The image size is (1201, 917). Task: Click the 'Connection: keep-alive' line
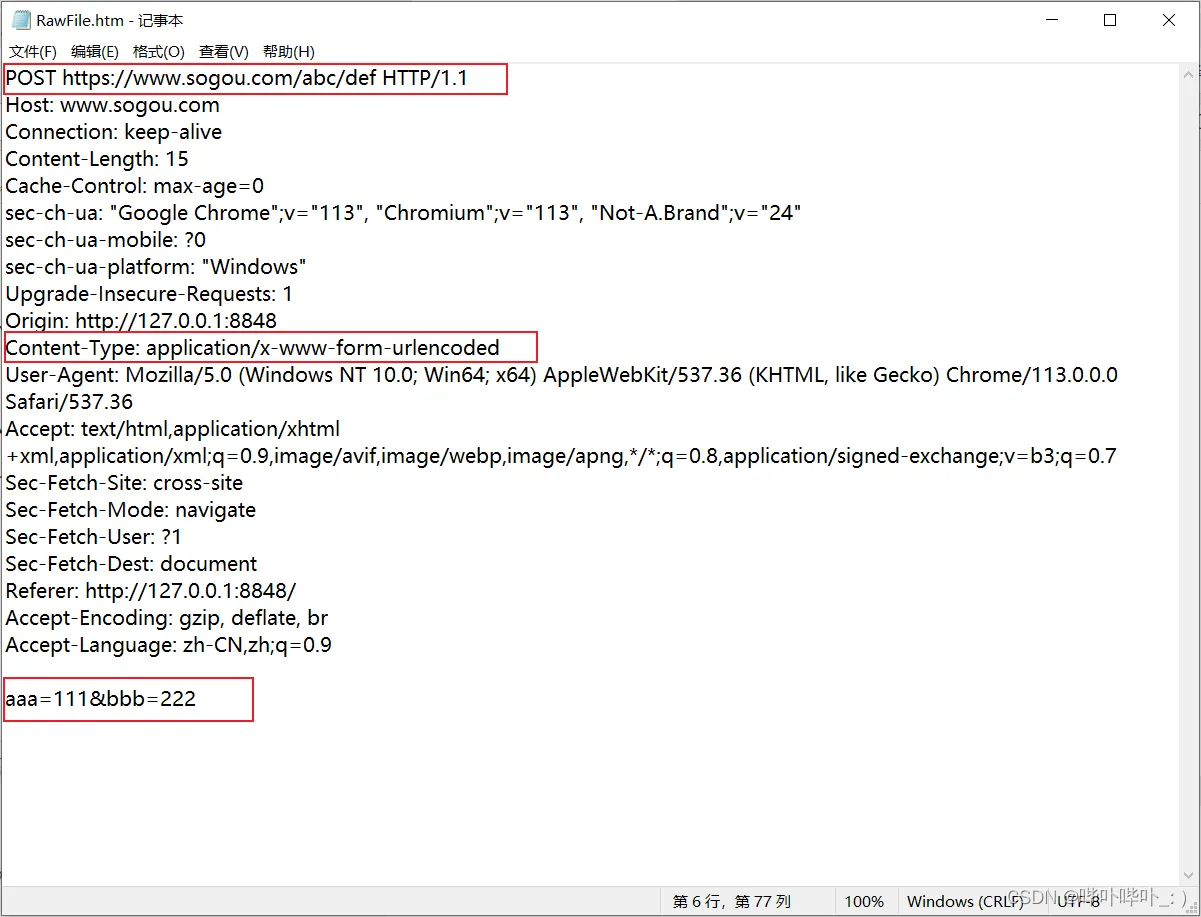pyautogui.click(x=114, y=132)
